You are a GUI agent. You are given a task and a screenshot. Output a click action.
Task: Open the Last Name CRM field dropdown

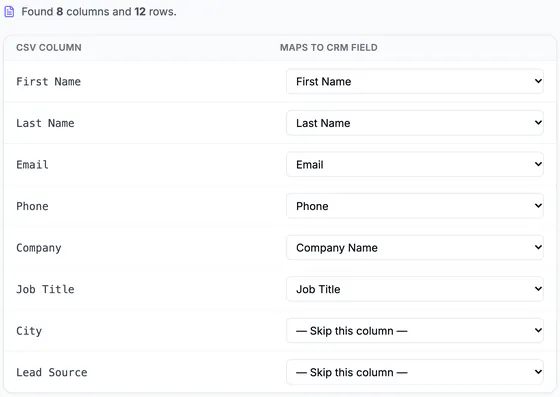[x=415, y=123]
